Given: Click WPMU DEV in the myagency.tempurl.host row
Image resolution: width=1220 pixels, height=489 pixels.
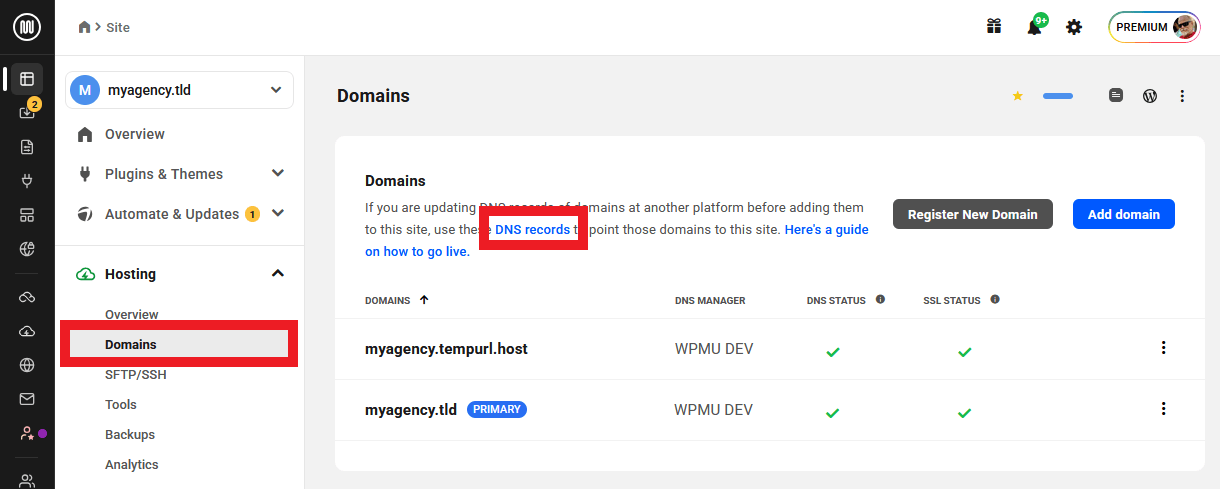Looking at the screenshot, I should (x=714, y=349).
